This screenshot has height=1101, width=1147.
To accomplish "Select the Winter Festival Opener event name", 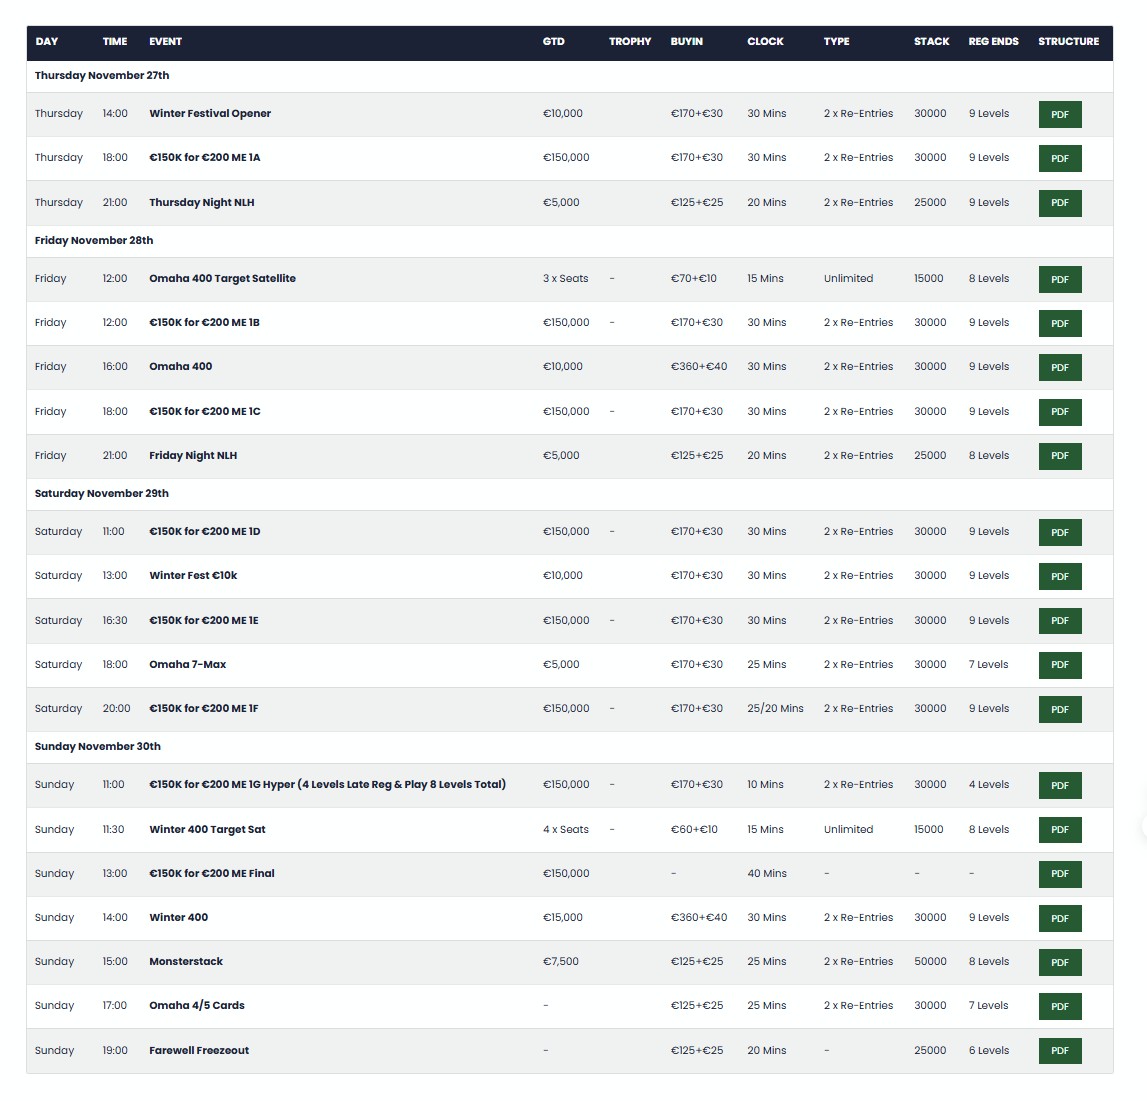I will click(x=210, y=114).
